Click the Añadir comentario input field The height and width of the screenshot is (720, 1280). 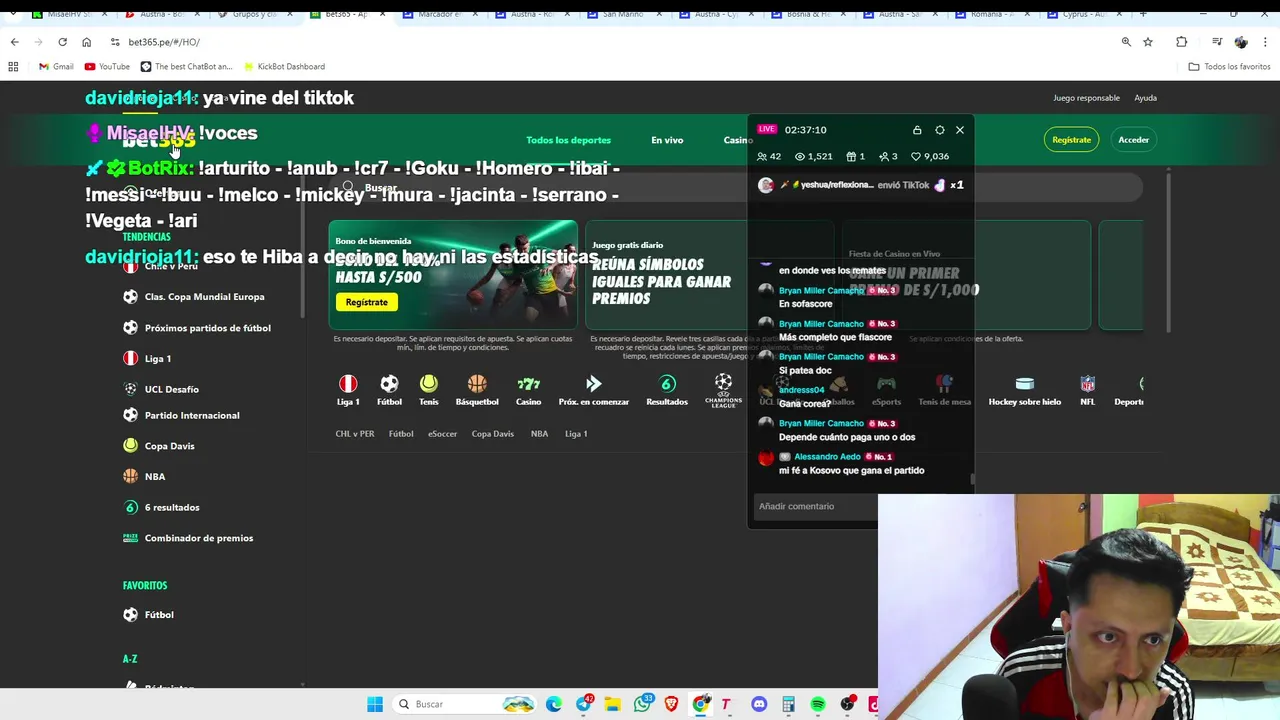point(813,506)
